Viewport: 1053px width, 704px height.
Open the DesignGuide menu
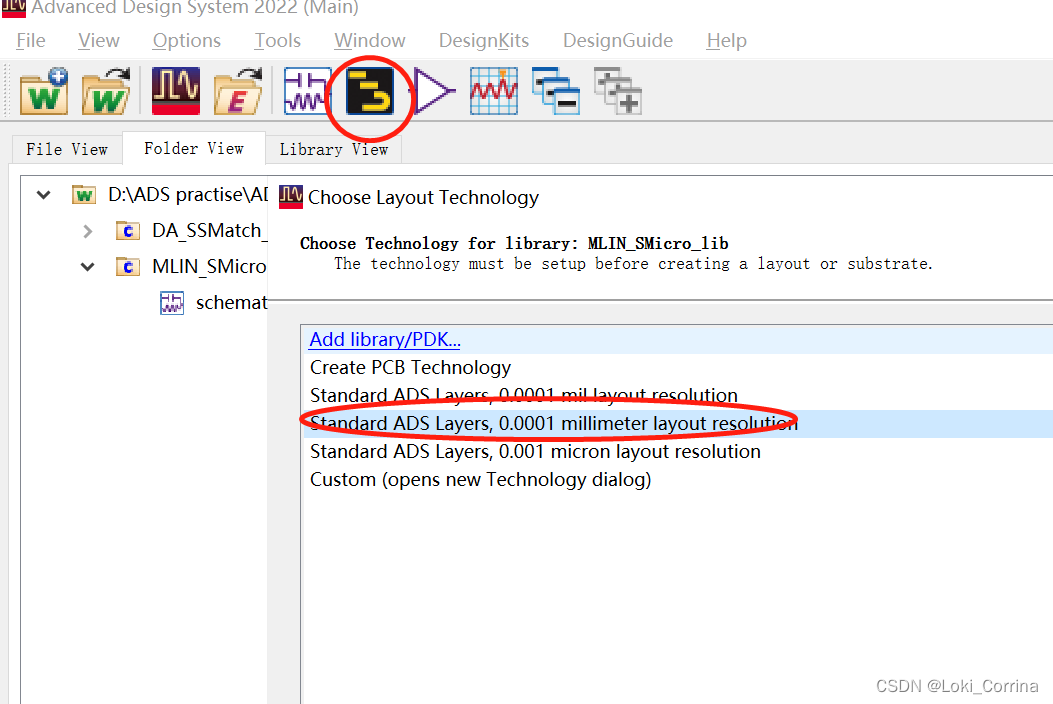click(x=618, y=40)
